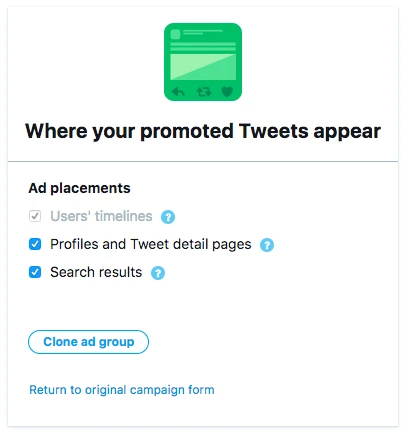This screenshot has height=433, width=409.
Task: Click the horizontal divider below the heading
Action: (203, 162)
